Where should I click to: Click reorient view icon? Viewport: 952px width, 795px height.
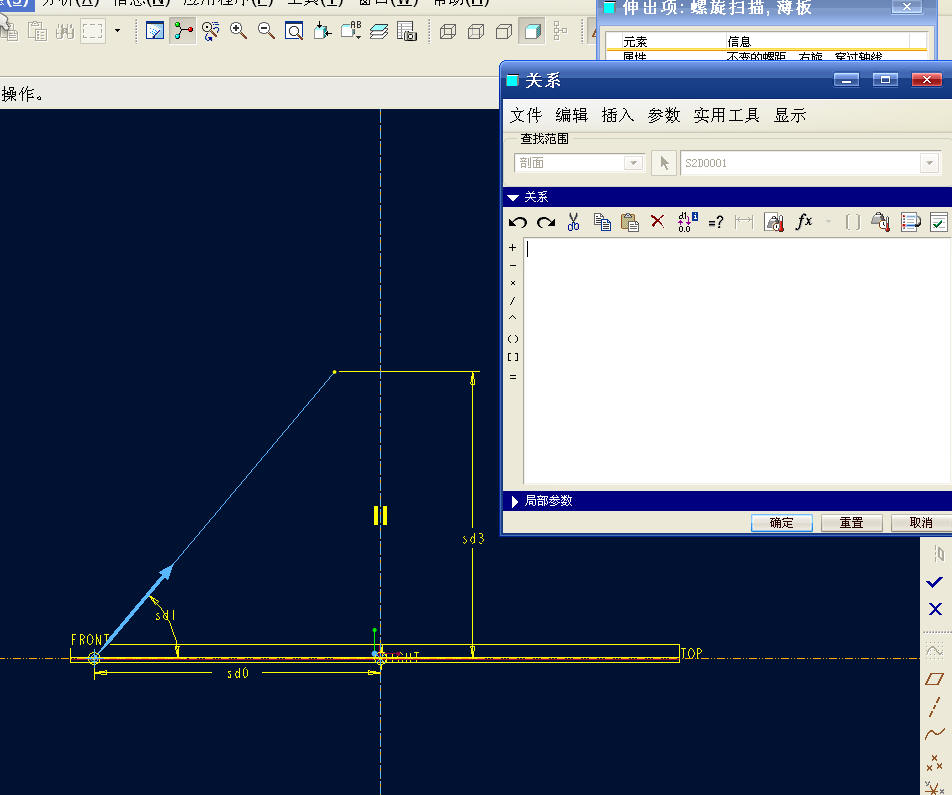(322, 31)
